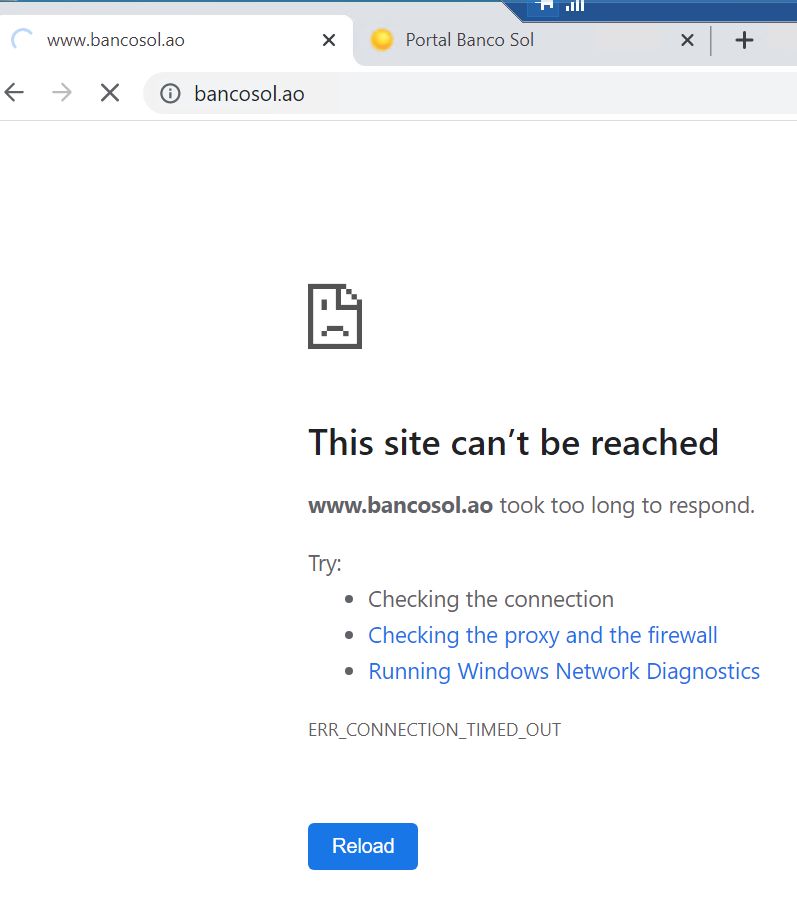The image size is (797, 911).
Task: Click the sun favicon on Portal Banco Sol
Action: tap(381, 40)
